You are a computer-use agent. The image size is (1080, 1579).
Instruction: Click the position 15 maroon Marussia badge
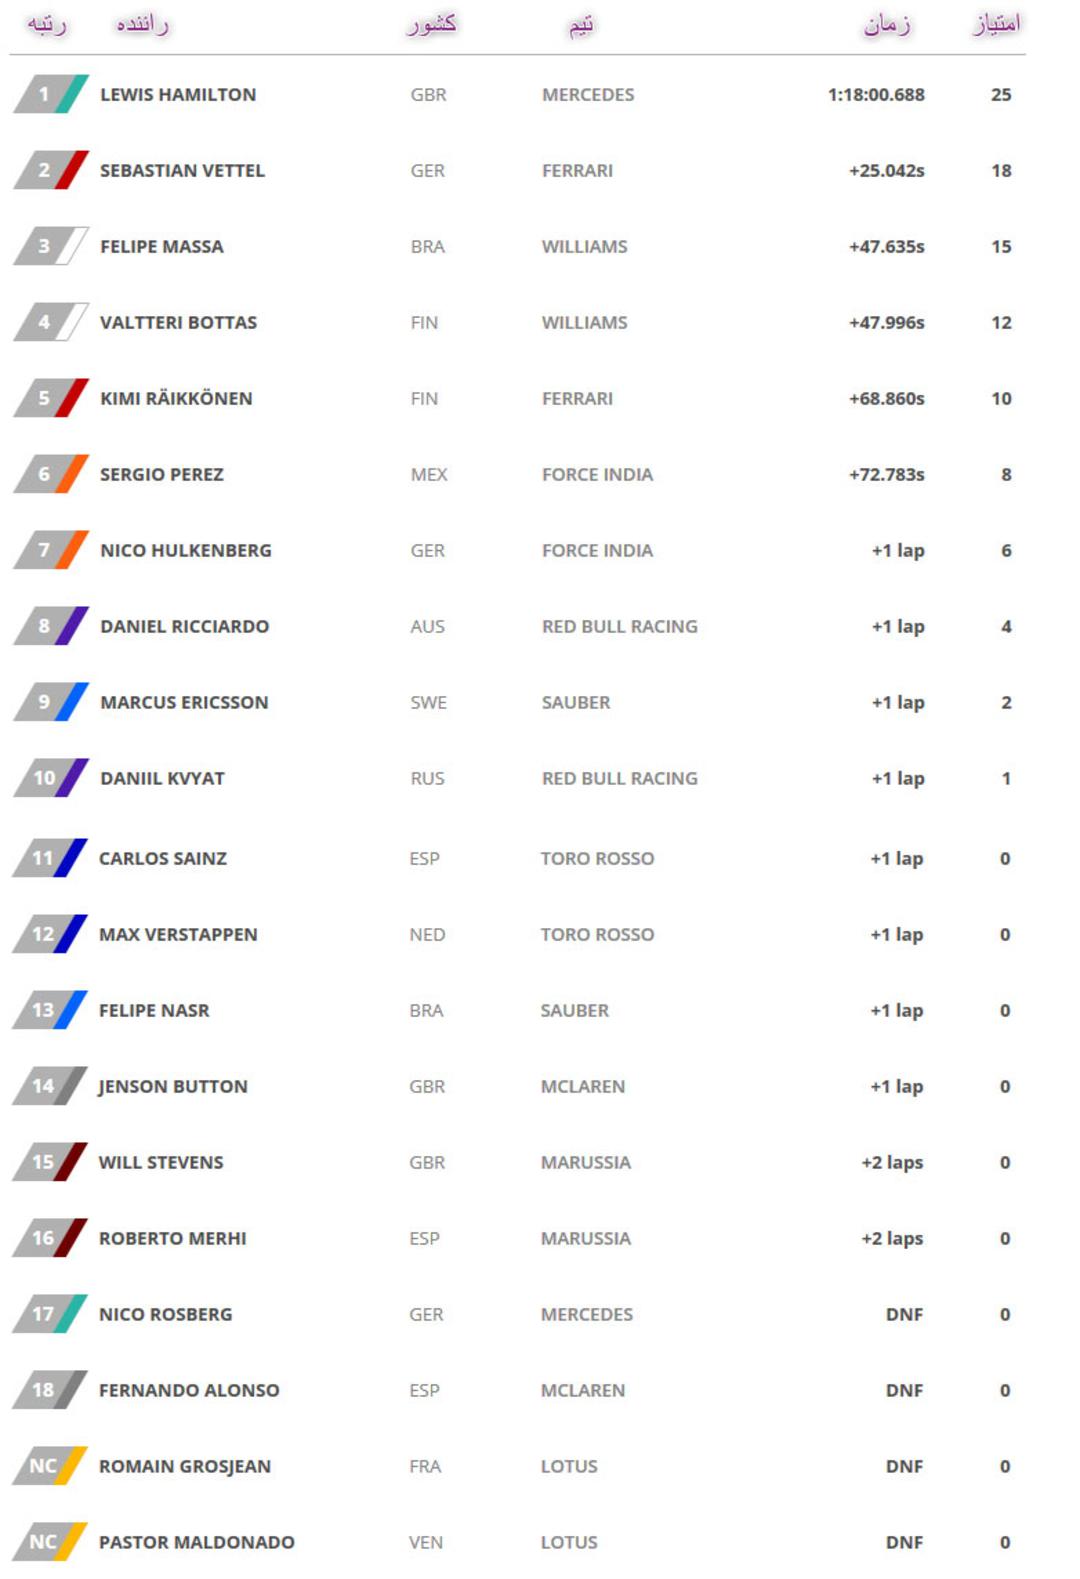click(50, 1162)
